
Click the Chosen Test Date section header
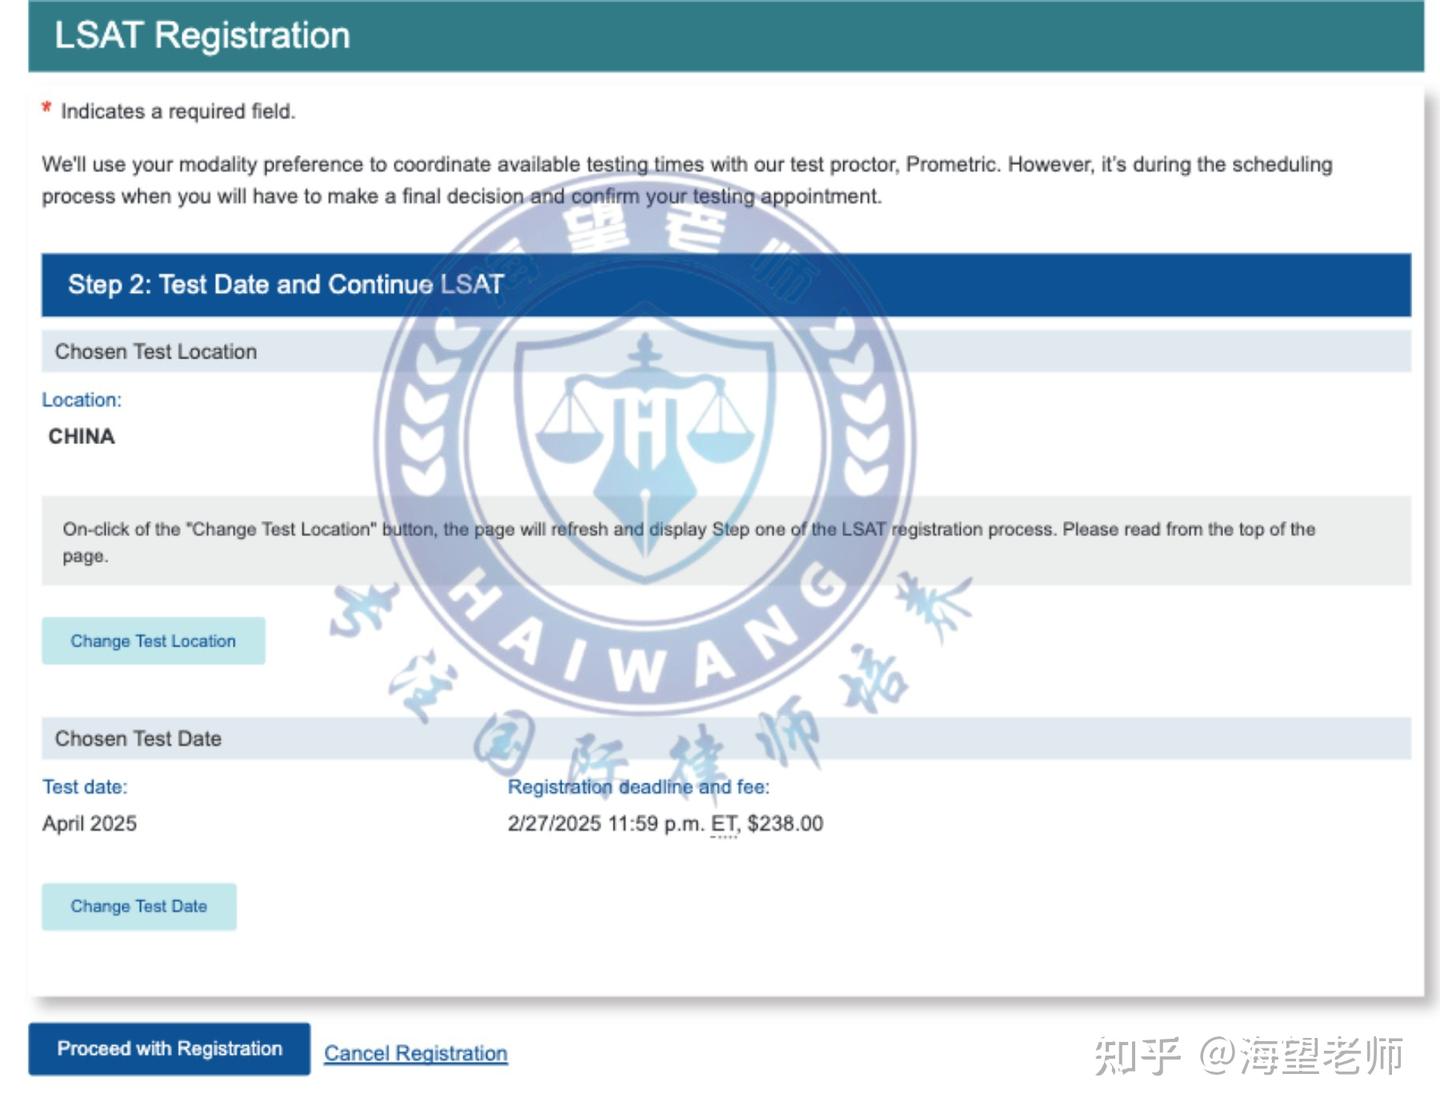[x=726, y=739]
